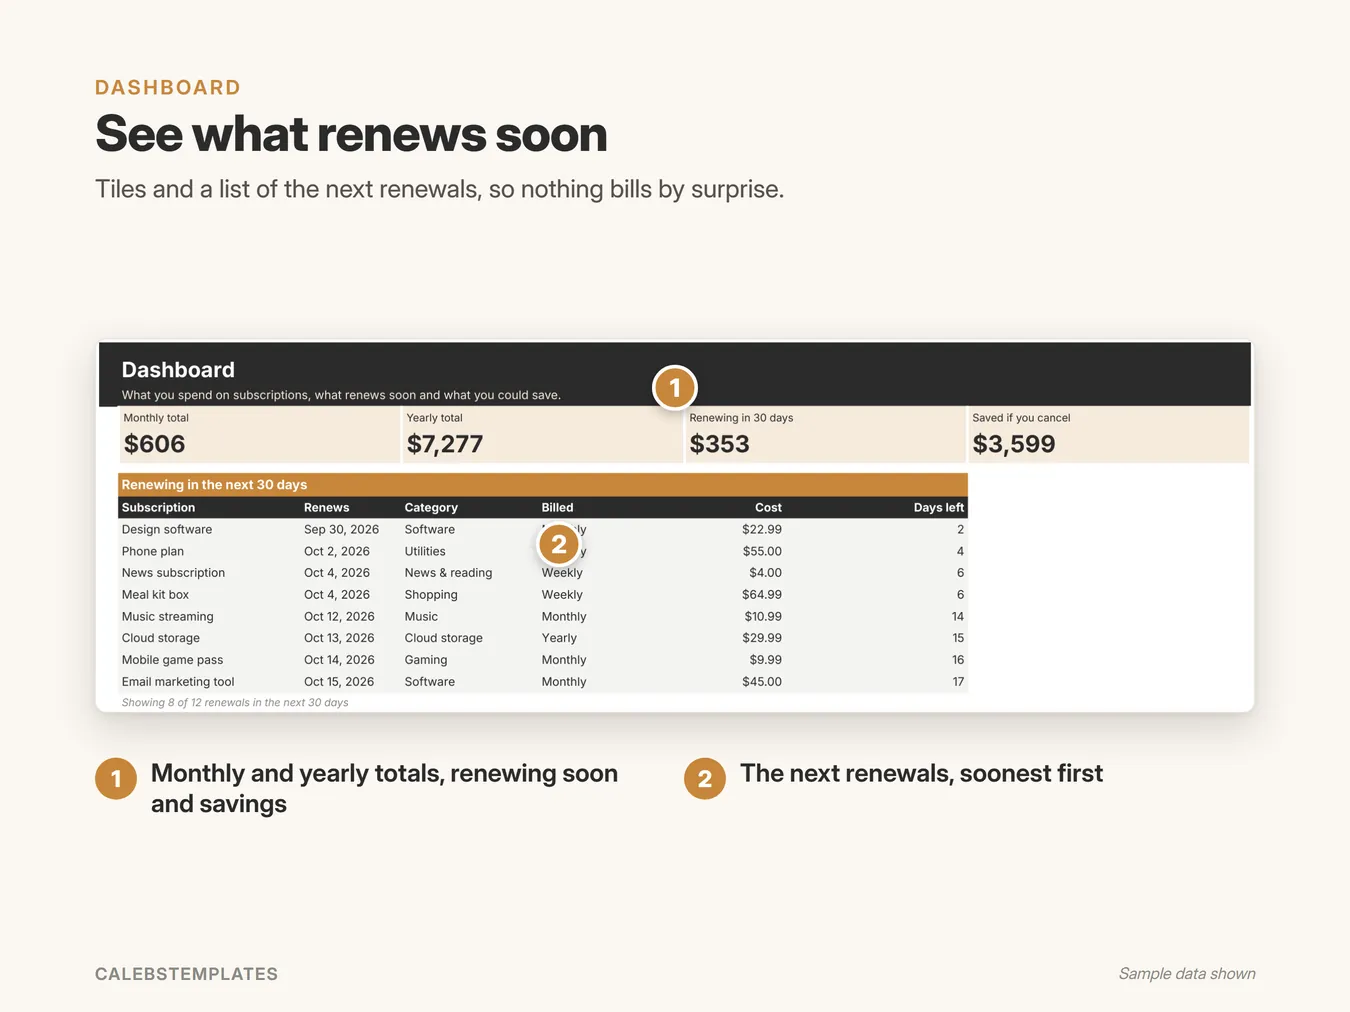
Task: Select the Design software row name
Action: pyautogui.click(x=167, y=530)
